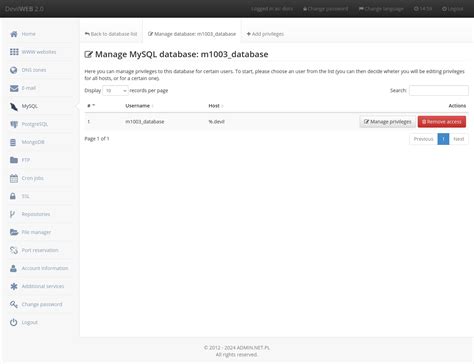Click the E-mail envelope icon

[14, 88]
